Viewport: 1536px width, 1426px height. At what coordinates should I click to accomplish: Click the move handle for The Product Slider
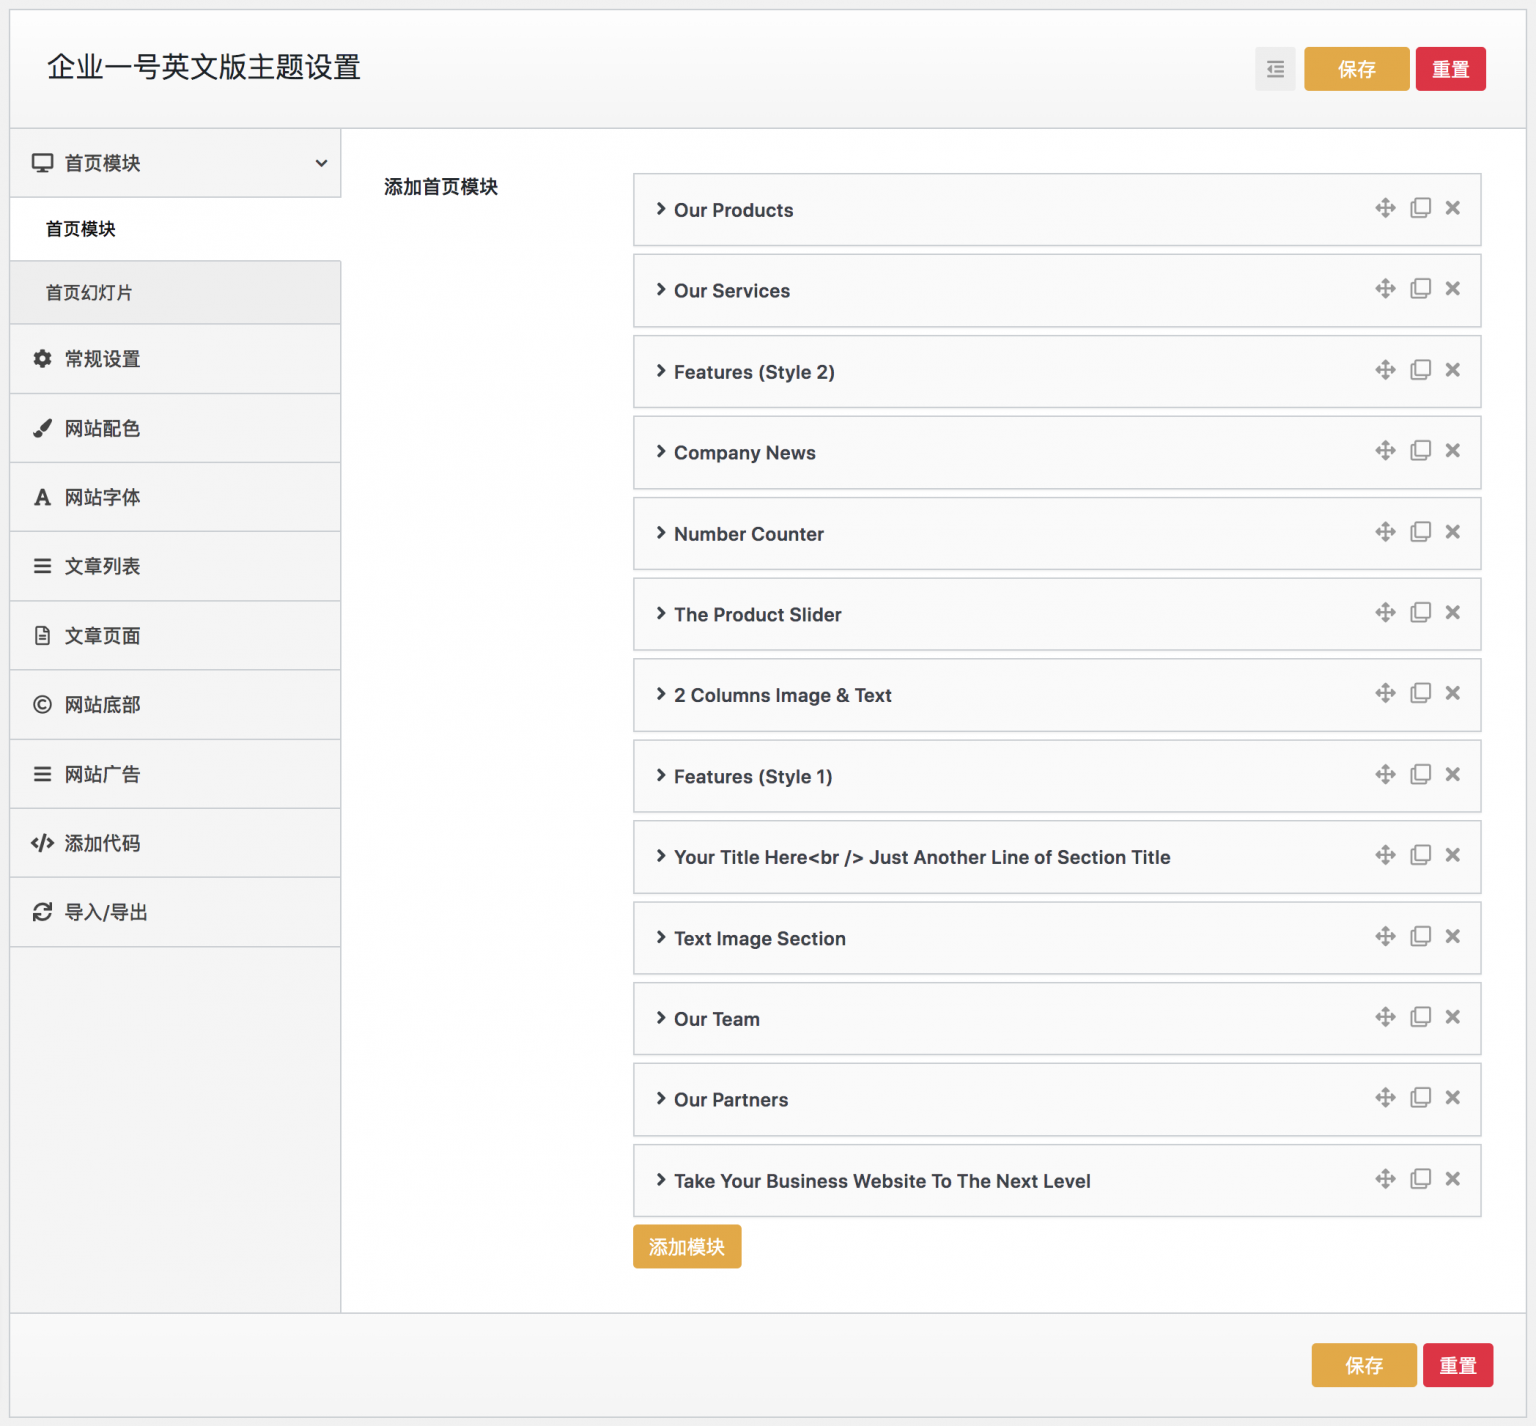coord(1385,612)
